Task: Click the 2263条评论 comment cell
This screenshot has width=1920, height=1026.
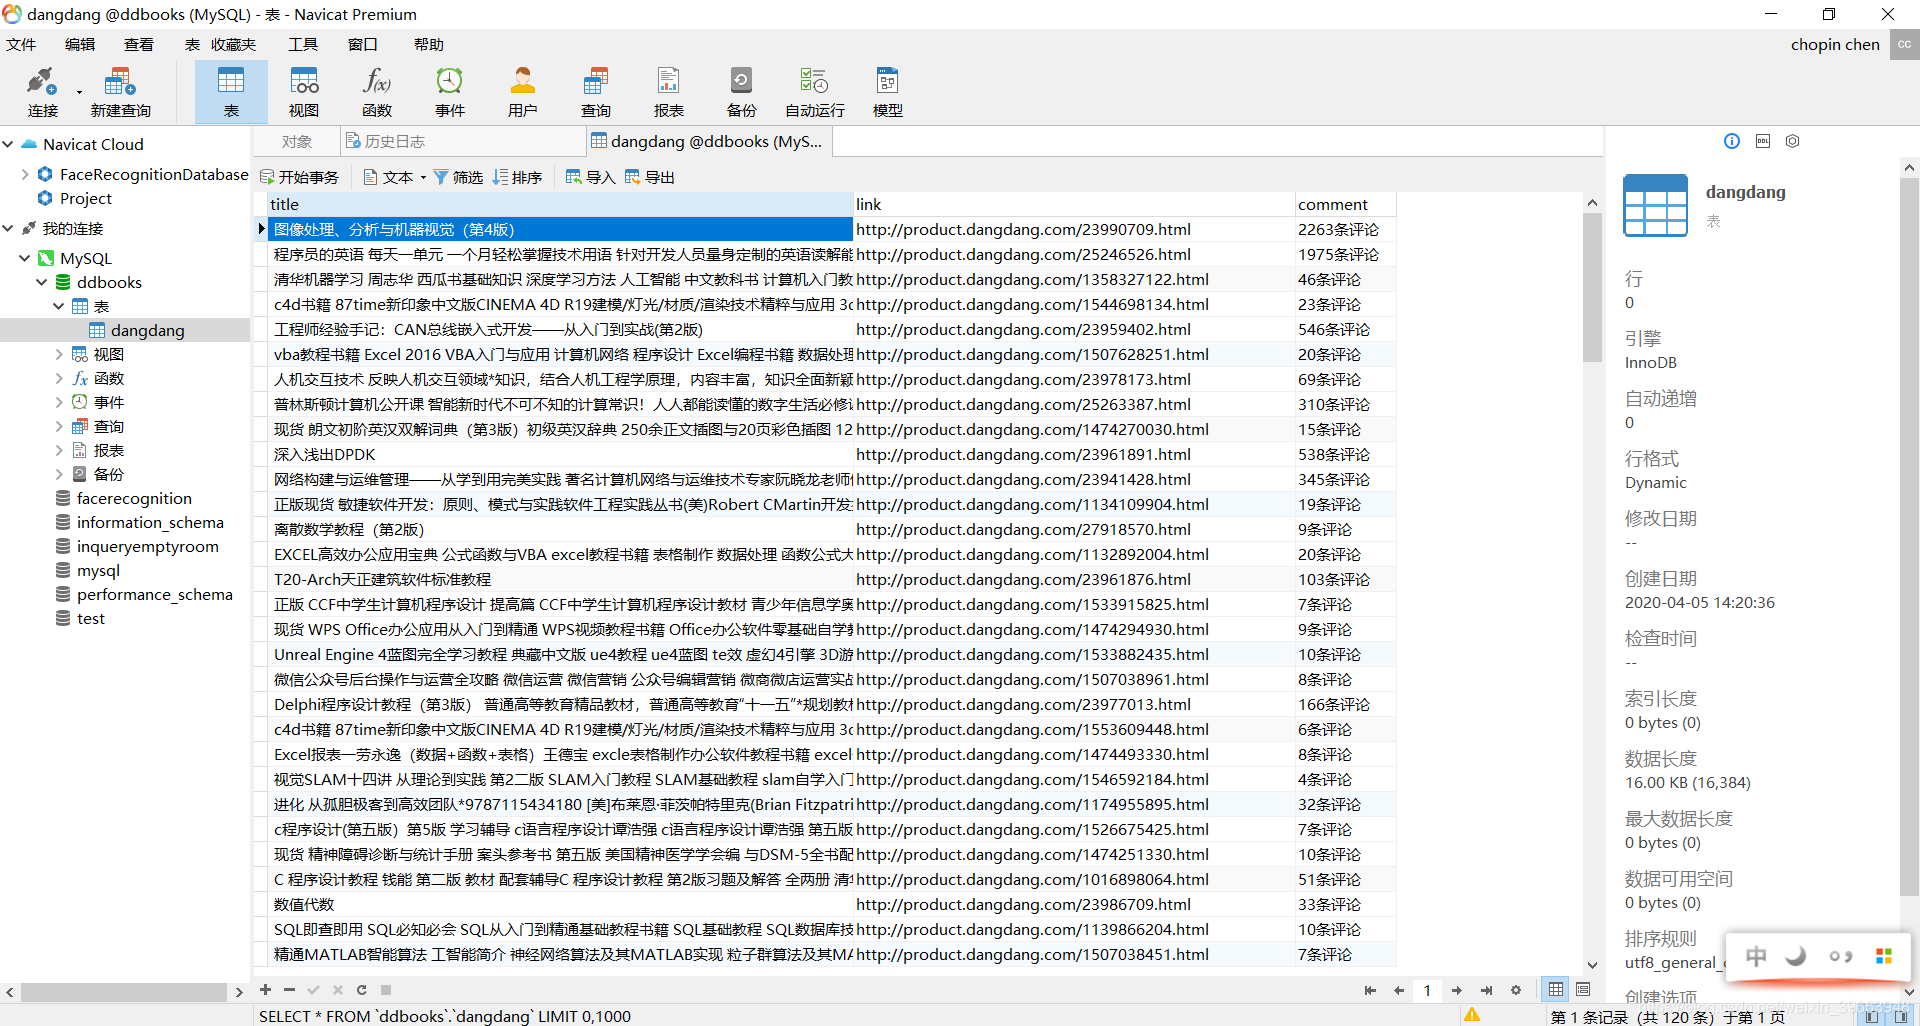Action: pyautogui.click(x=1345, y=229)
